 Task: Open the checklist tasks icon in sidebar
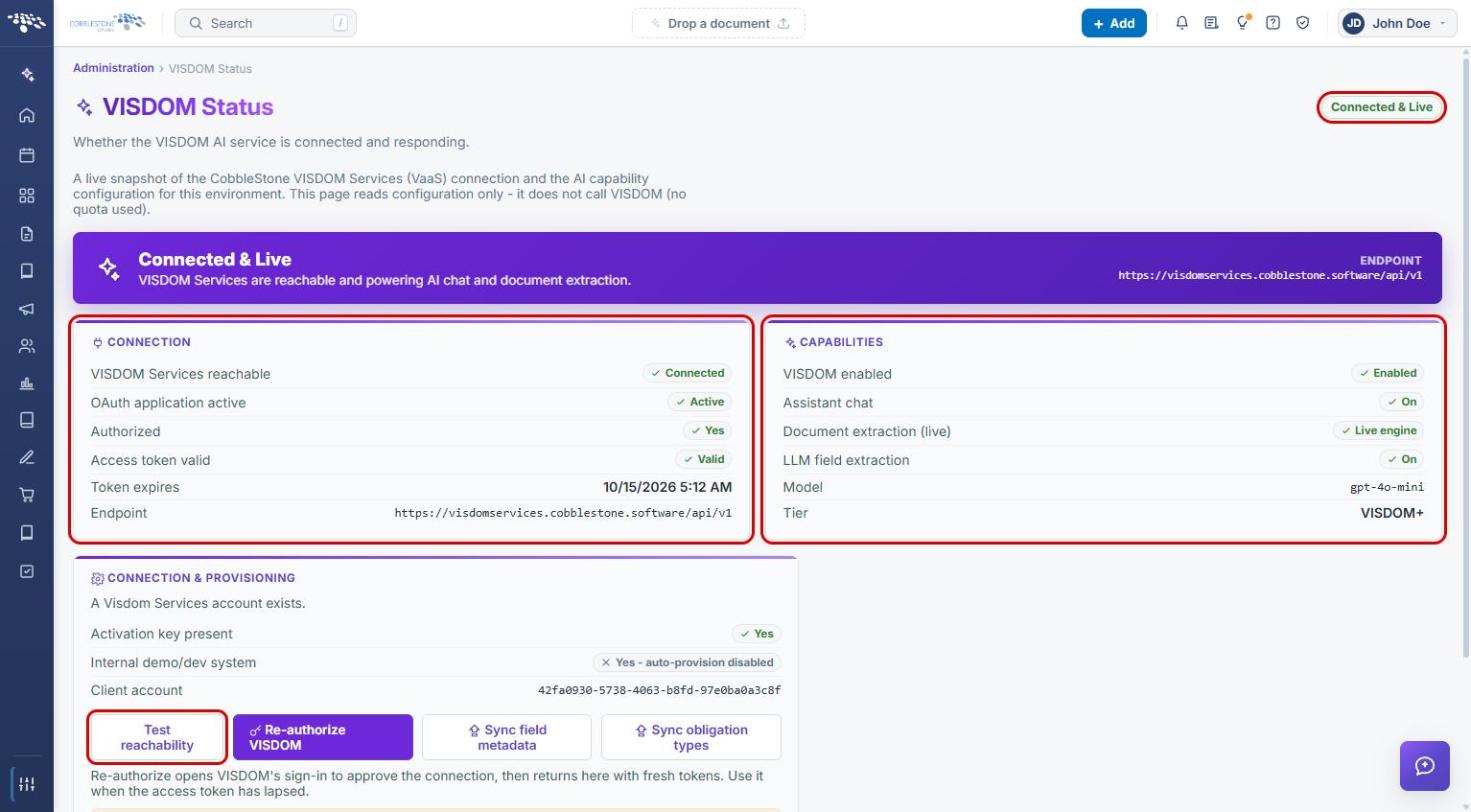point(27,571)
